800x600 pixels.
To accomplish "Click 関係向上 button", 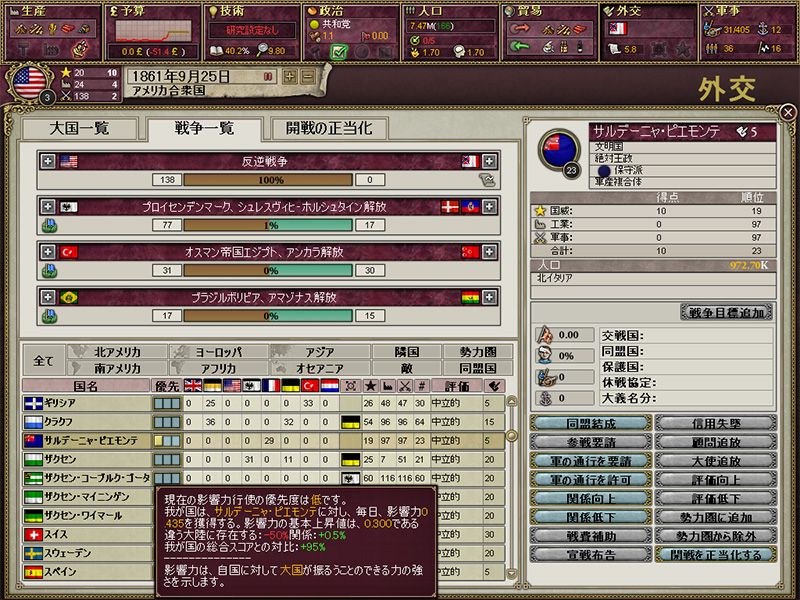I will coord(591,498).
